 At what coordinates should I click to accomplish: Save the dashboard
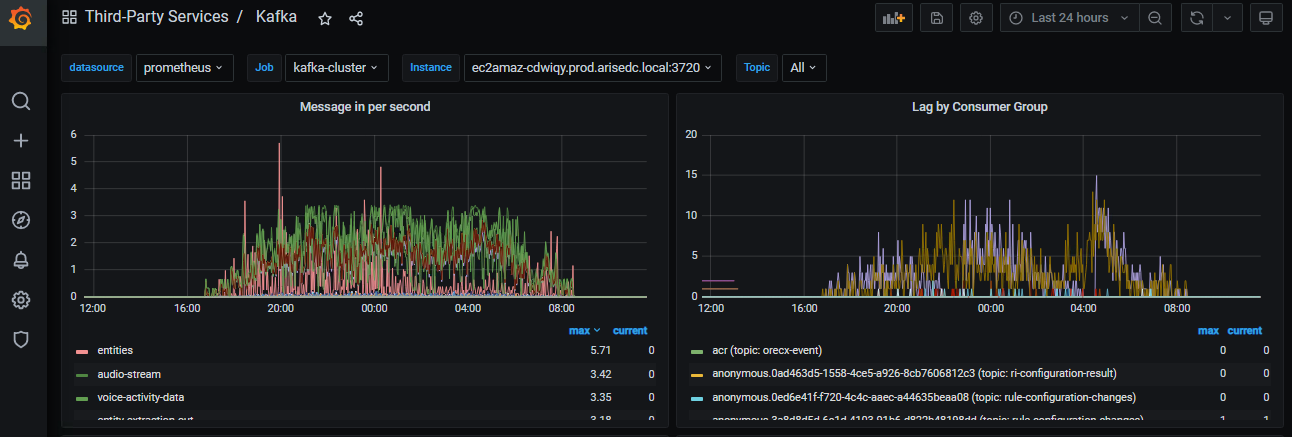(x=936, y=18)
